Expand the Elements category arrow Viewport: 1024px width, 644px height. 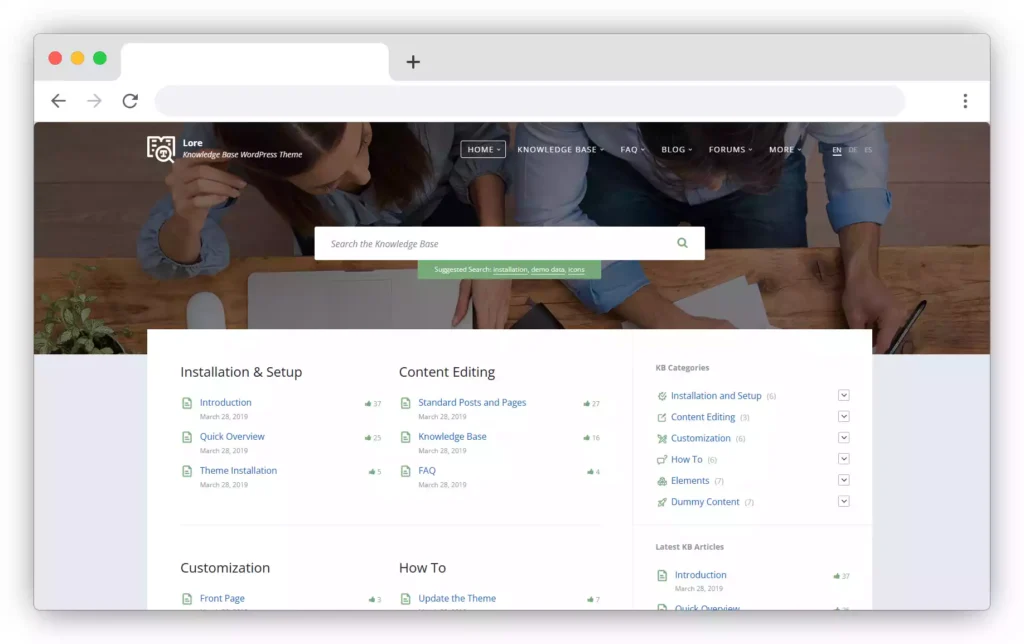click(x=844, y=480)
